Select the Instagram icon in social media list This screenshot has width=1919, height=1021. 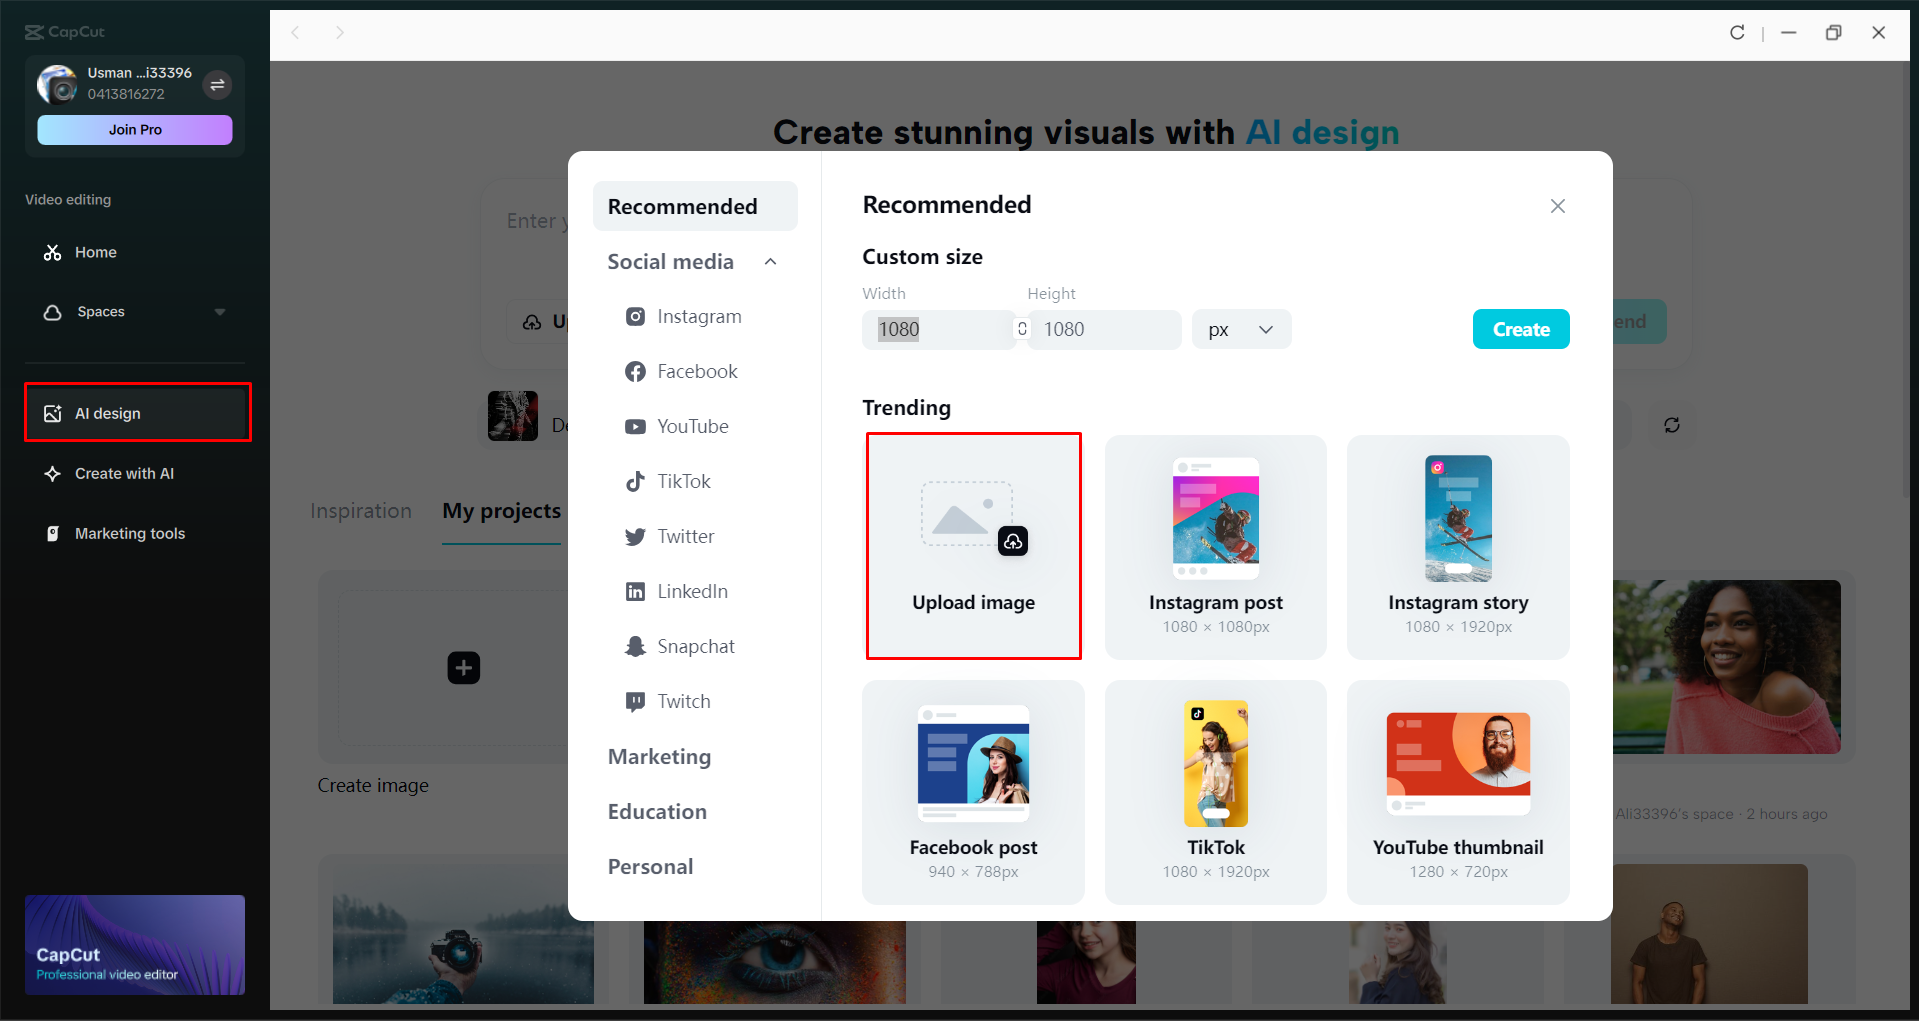click(x=636, y=316)
